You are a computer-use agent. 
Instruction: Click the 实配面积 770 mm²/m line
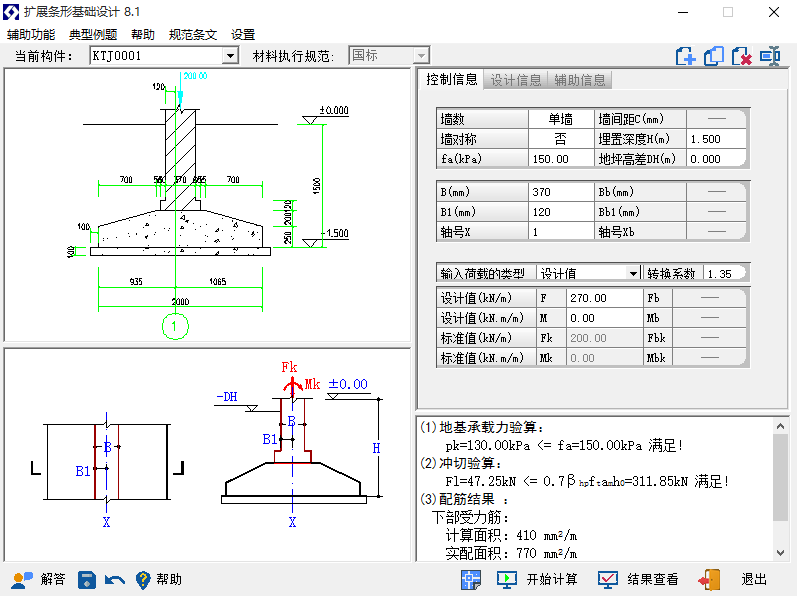[511, 553]
